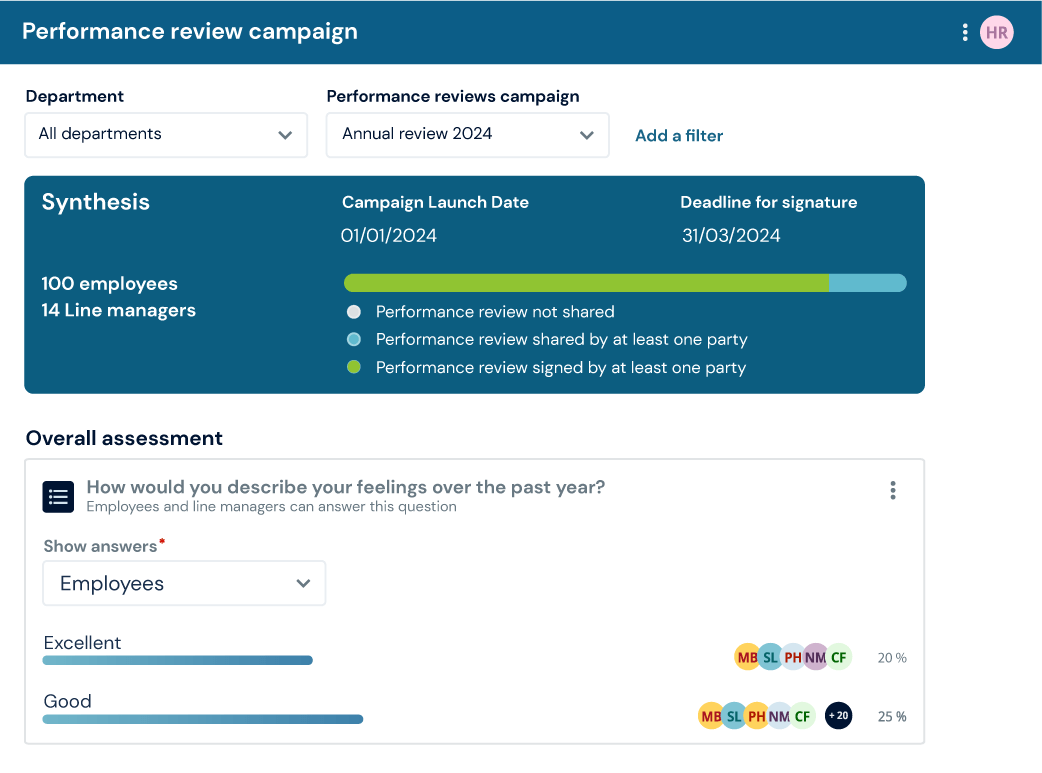
Task: Select the Overall assessment section heading
Action: point(122,438)
